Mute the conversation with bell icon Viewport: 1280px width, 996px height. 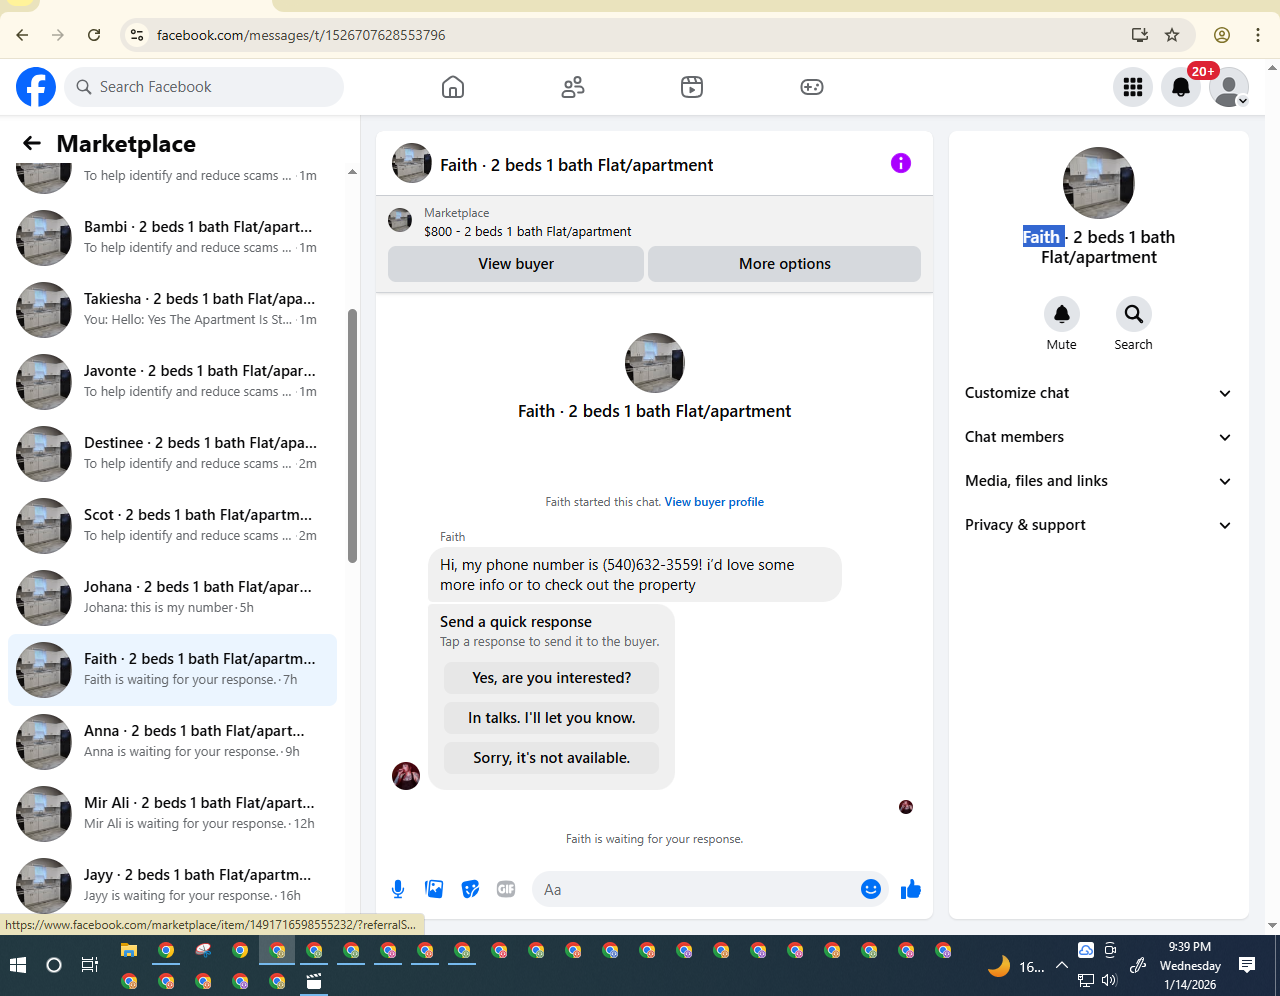1062,314
